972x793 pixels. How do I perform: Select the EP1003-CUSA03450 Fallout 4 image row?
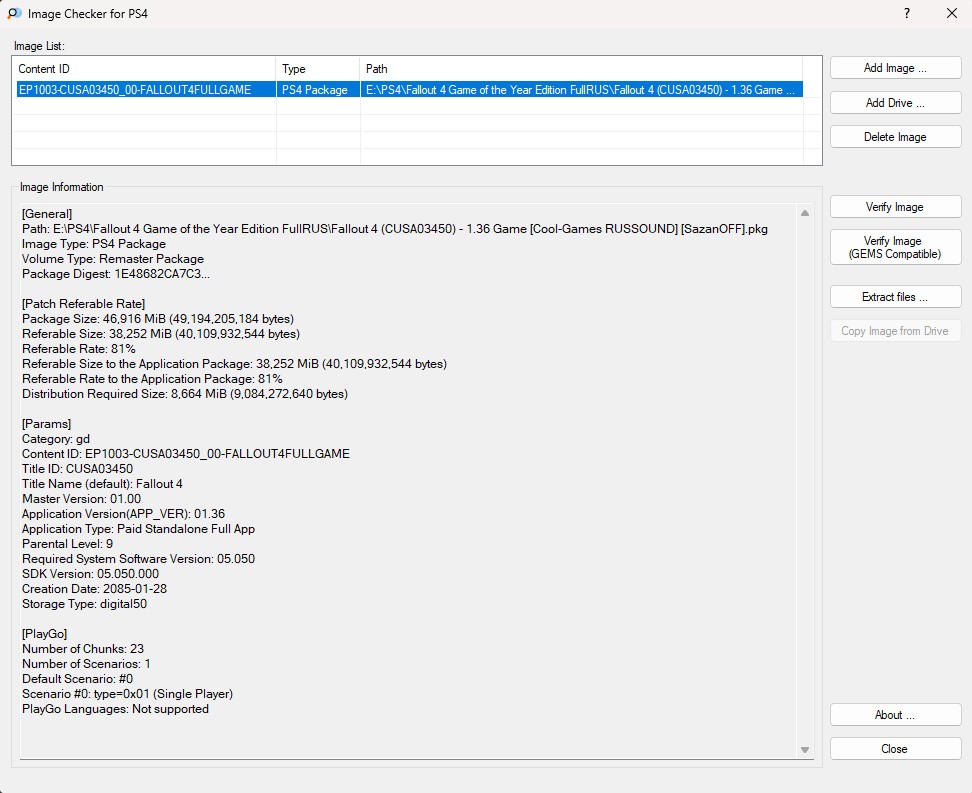pos(144,90)
